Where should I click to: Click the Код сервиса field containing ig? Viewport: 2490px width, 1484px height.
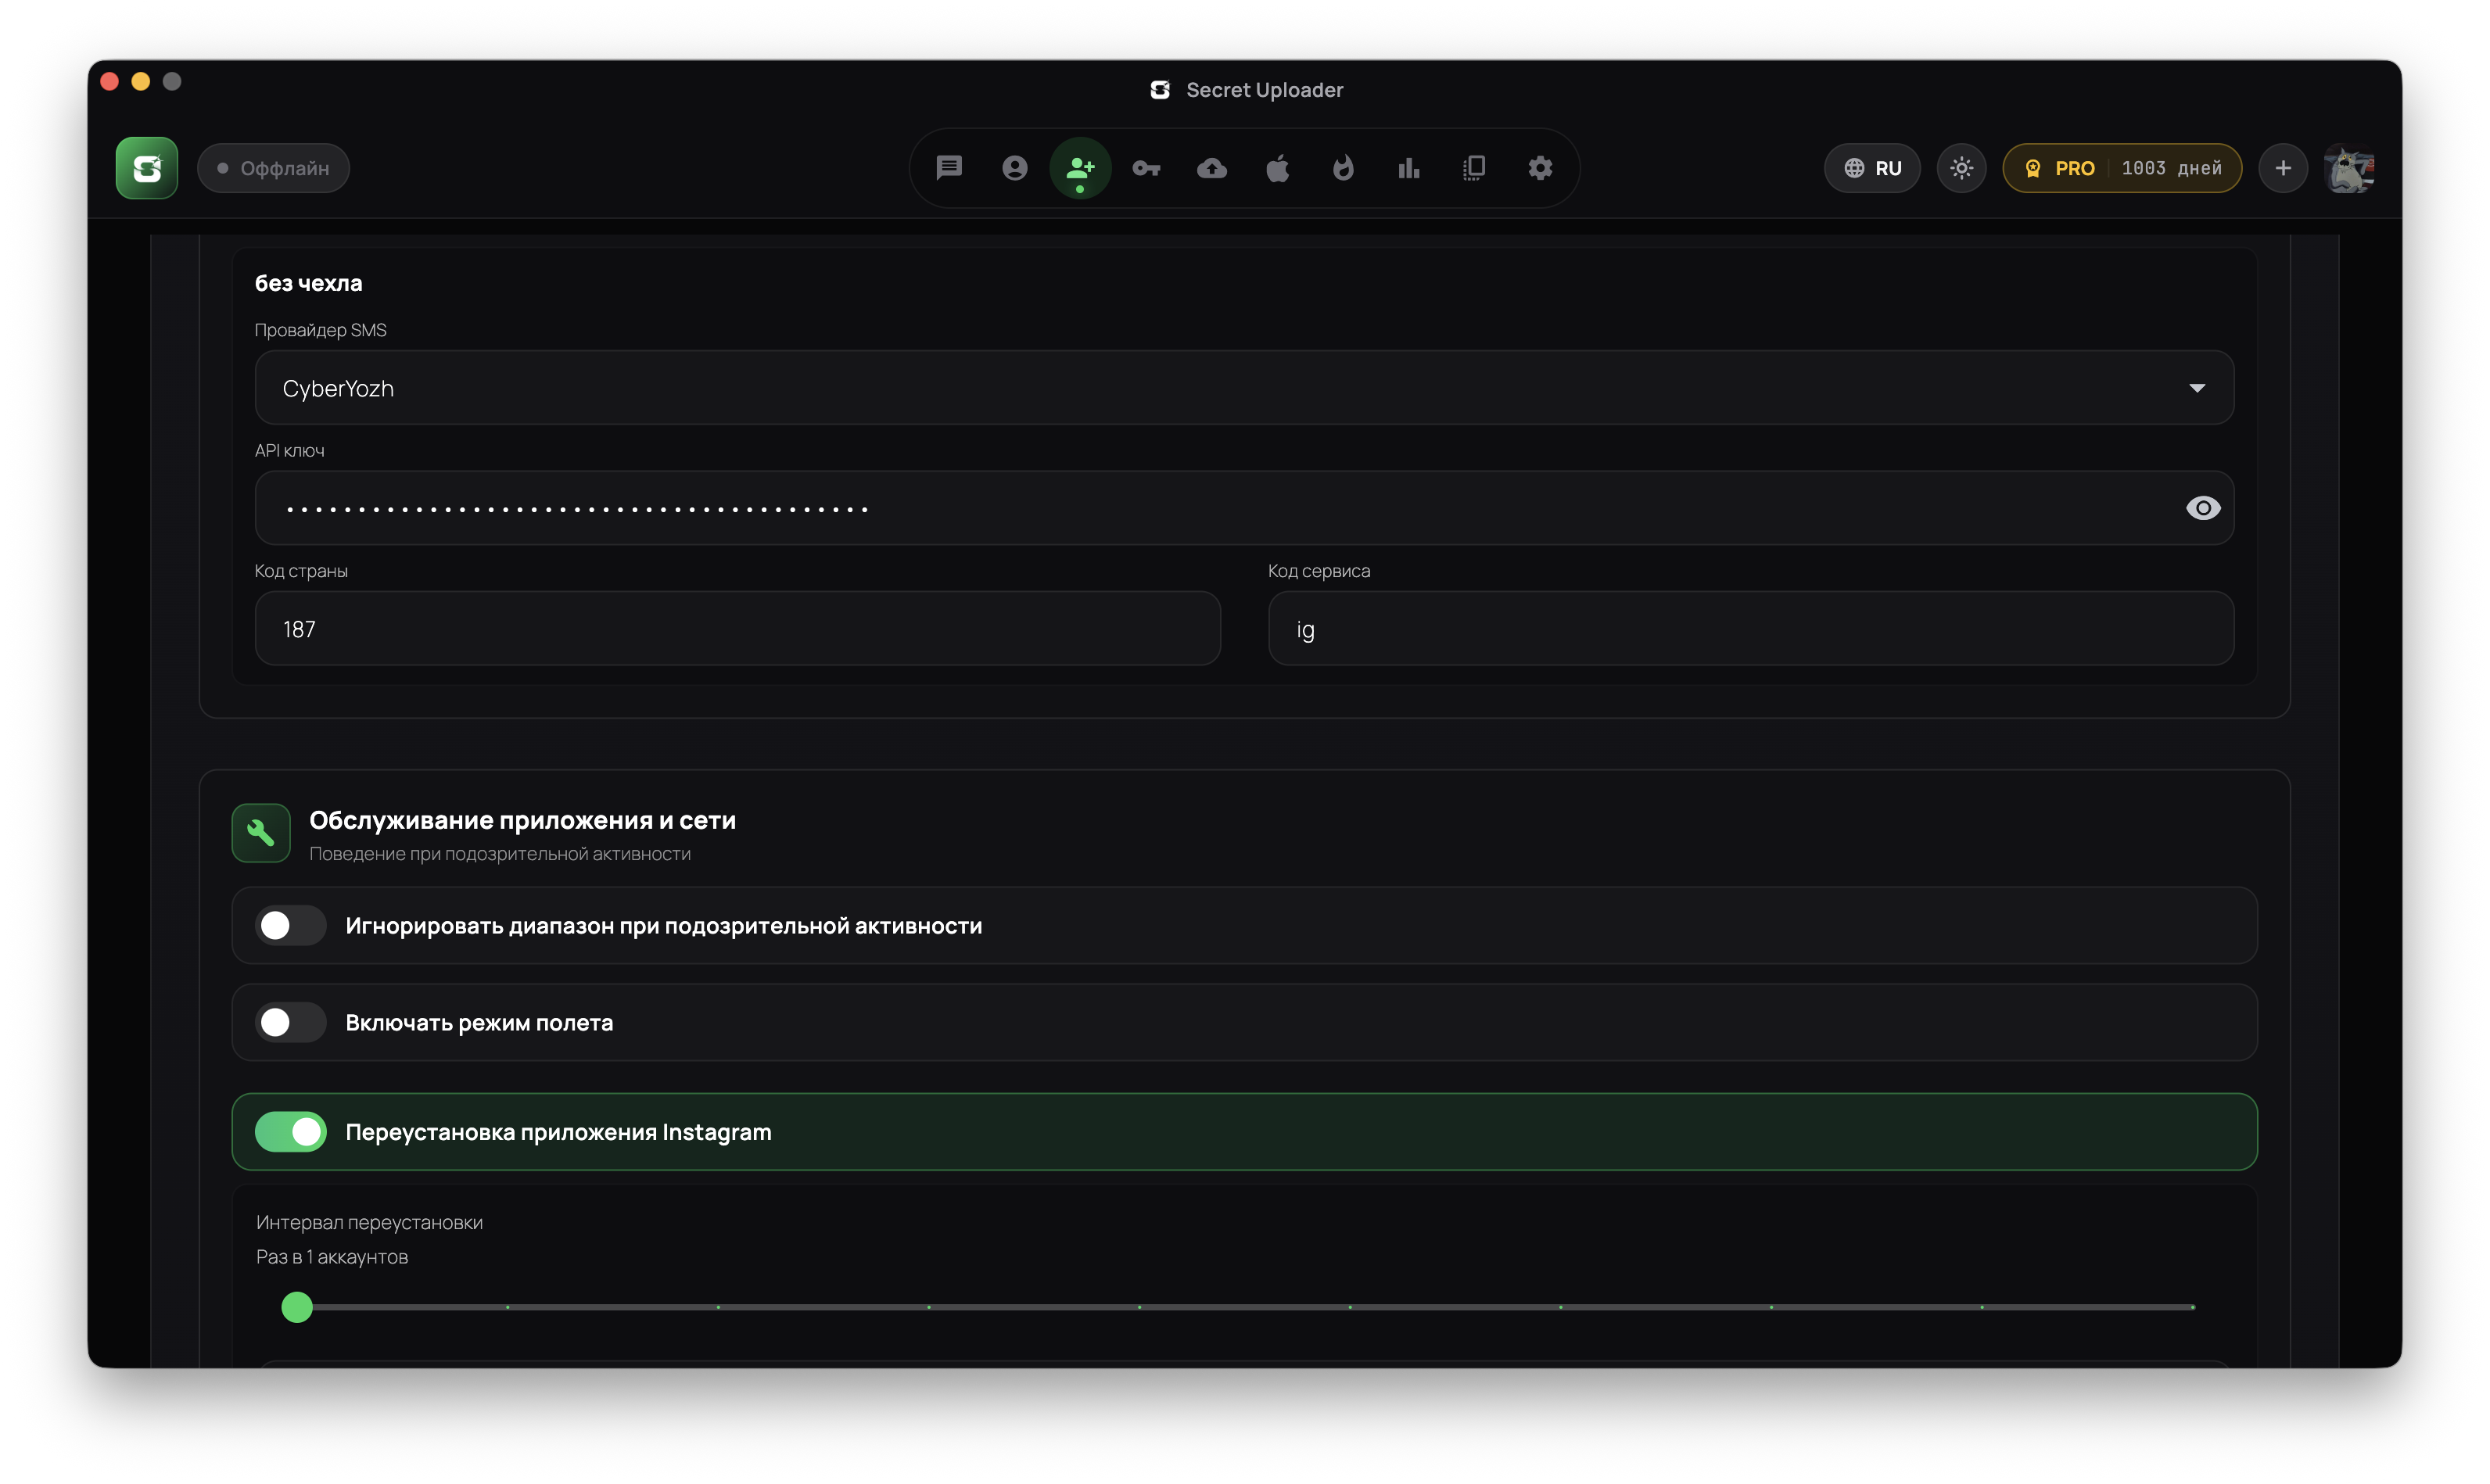click(x=1750, y=629)
